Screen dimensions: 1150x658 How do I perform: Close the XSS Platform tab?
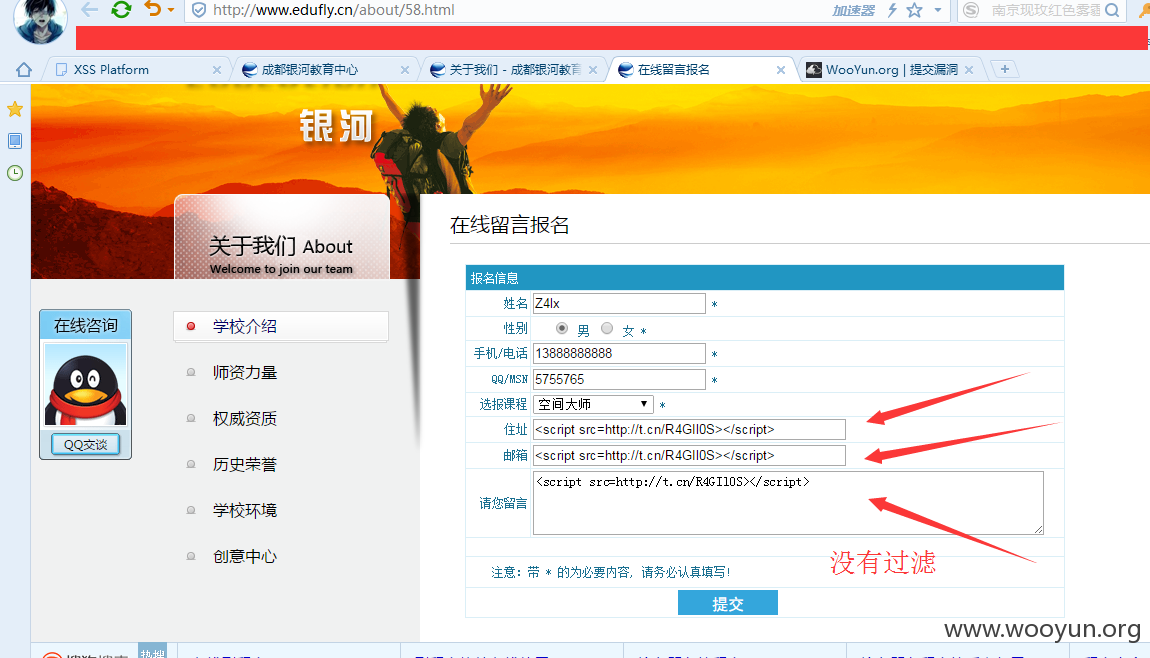click(x=217, y=70)
